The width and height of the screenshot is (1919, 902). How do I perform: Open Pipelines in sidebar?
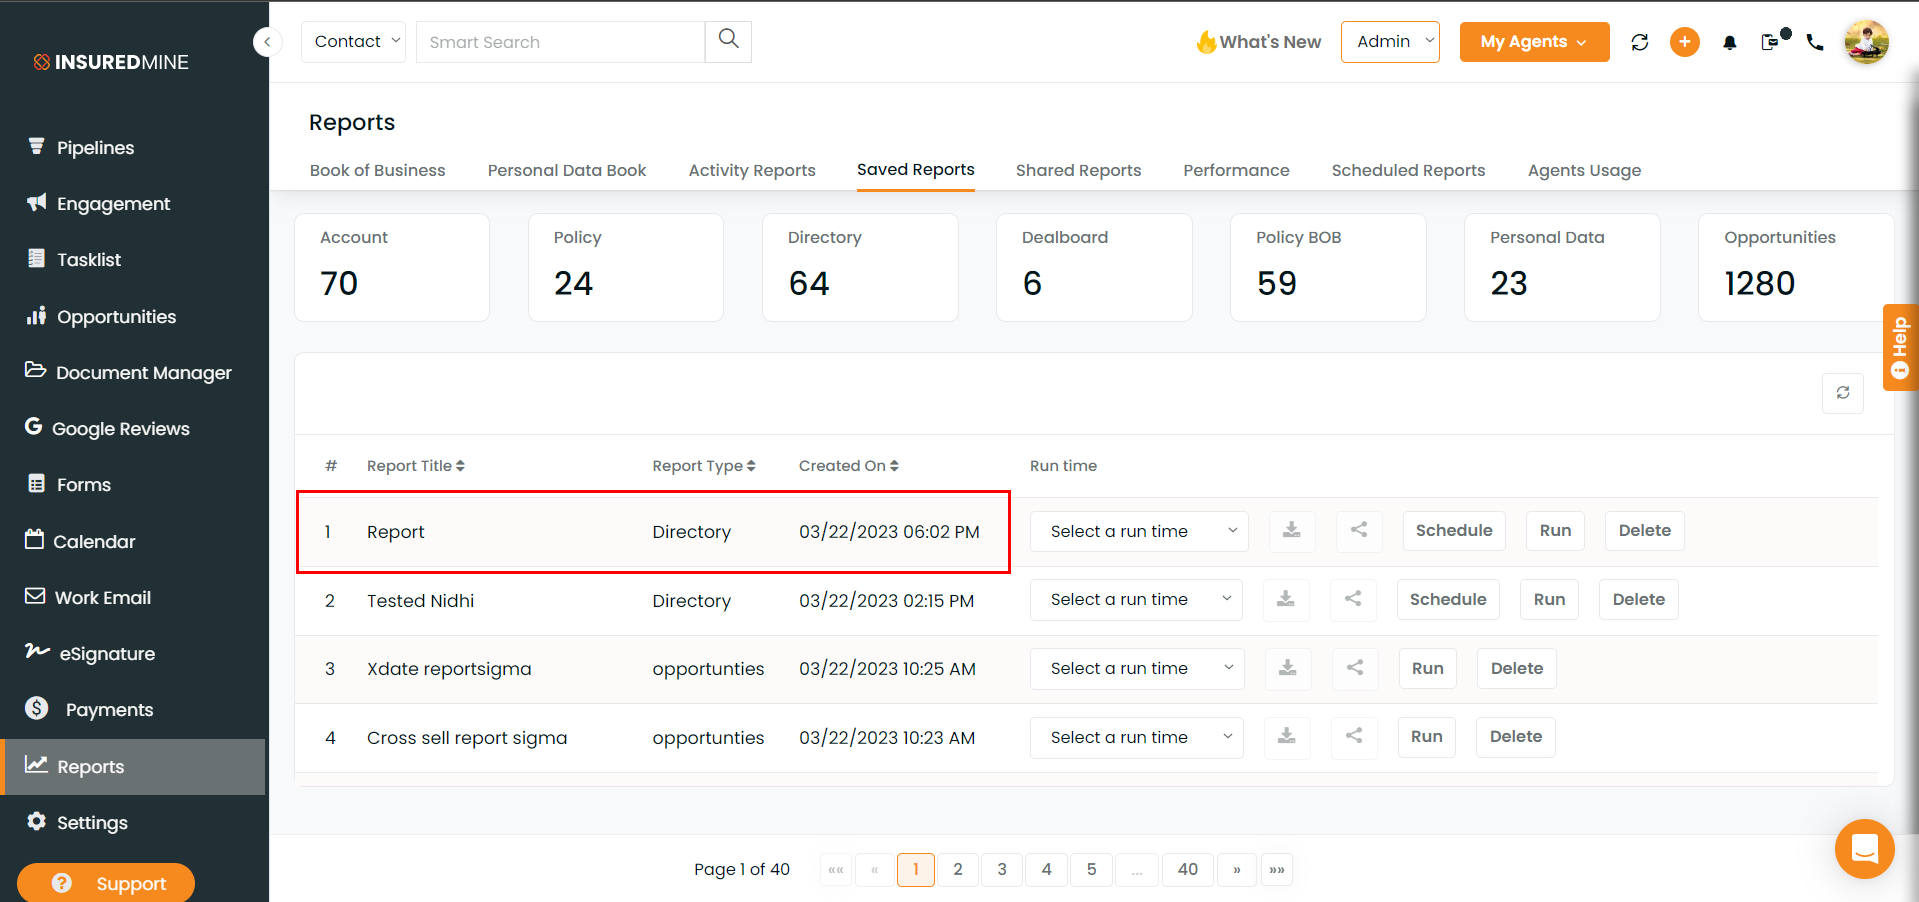point(95,148)
